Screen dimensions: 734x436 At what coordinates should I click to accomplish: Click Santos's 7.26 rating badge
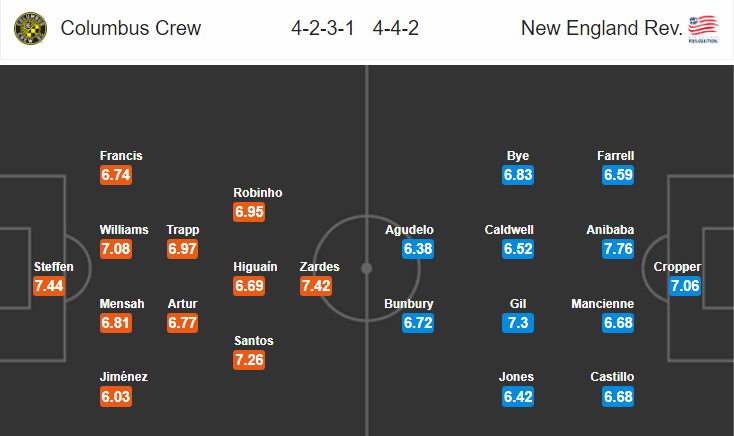249,360
